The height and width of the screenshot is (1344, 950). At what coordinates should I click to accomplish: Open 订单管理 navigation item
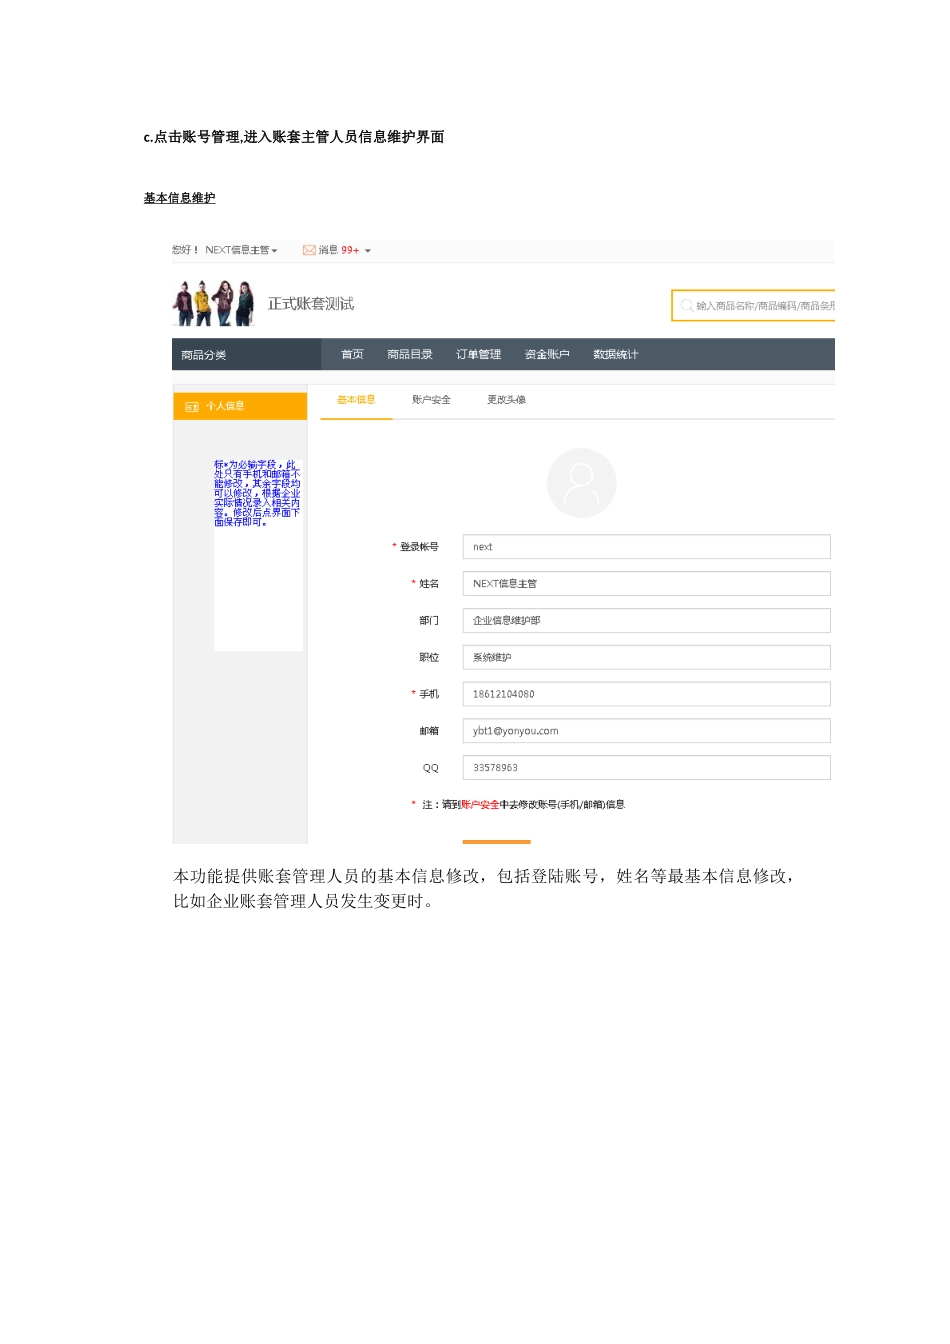point(479,355)
